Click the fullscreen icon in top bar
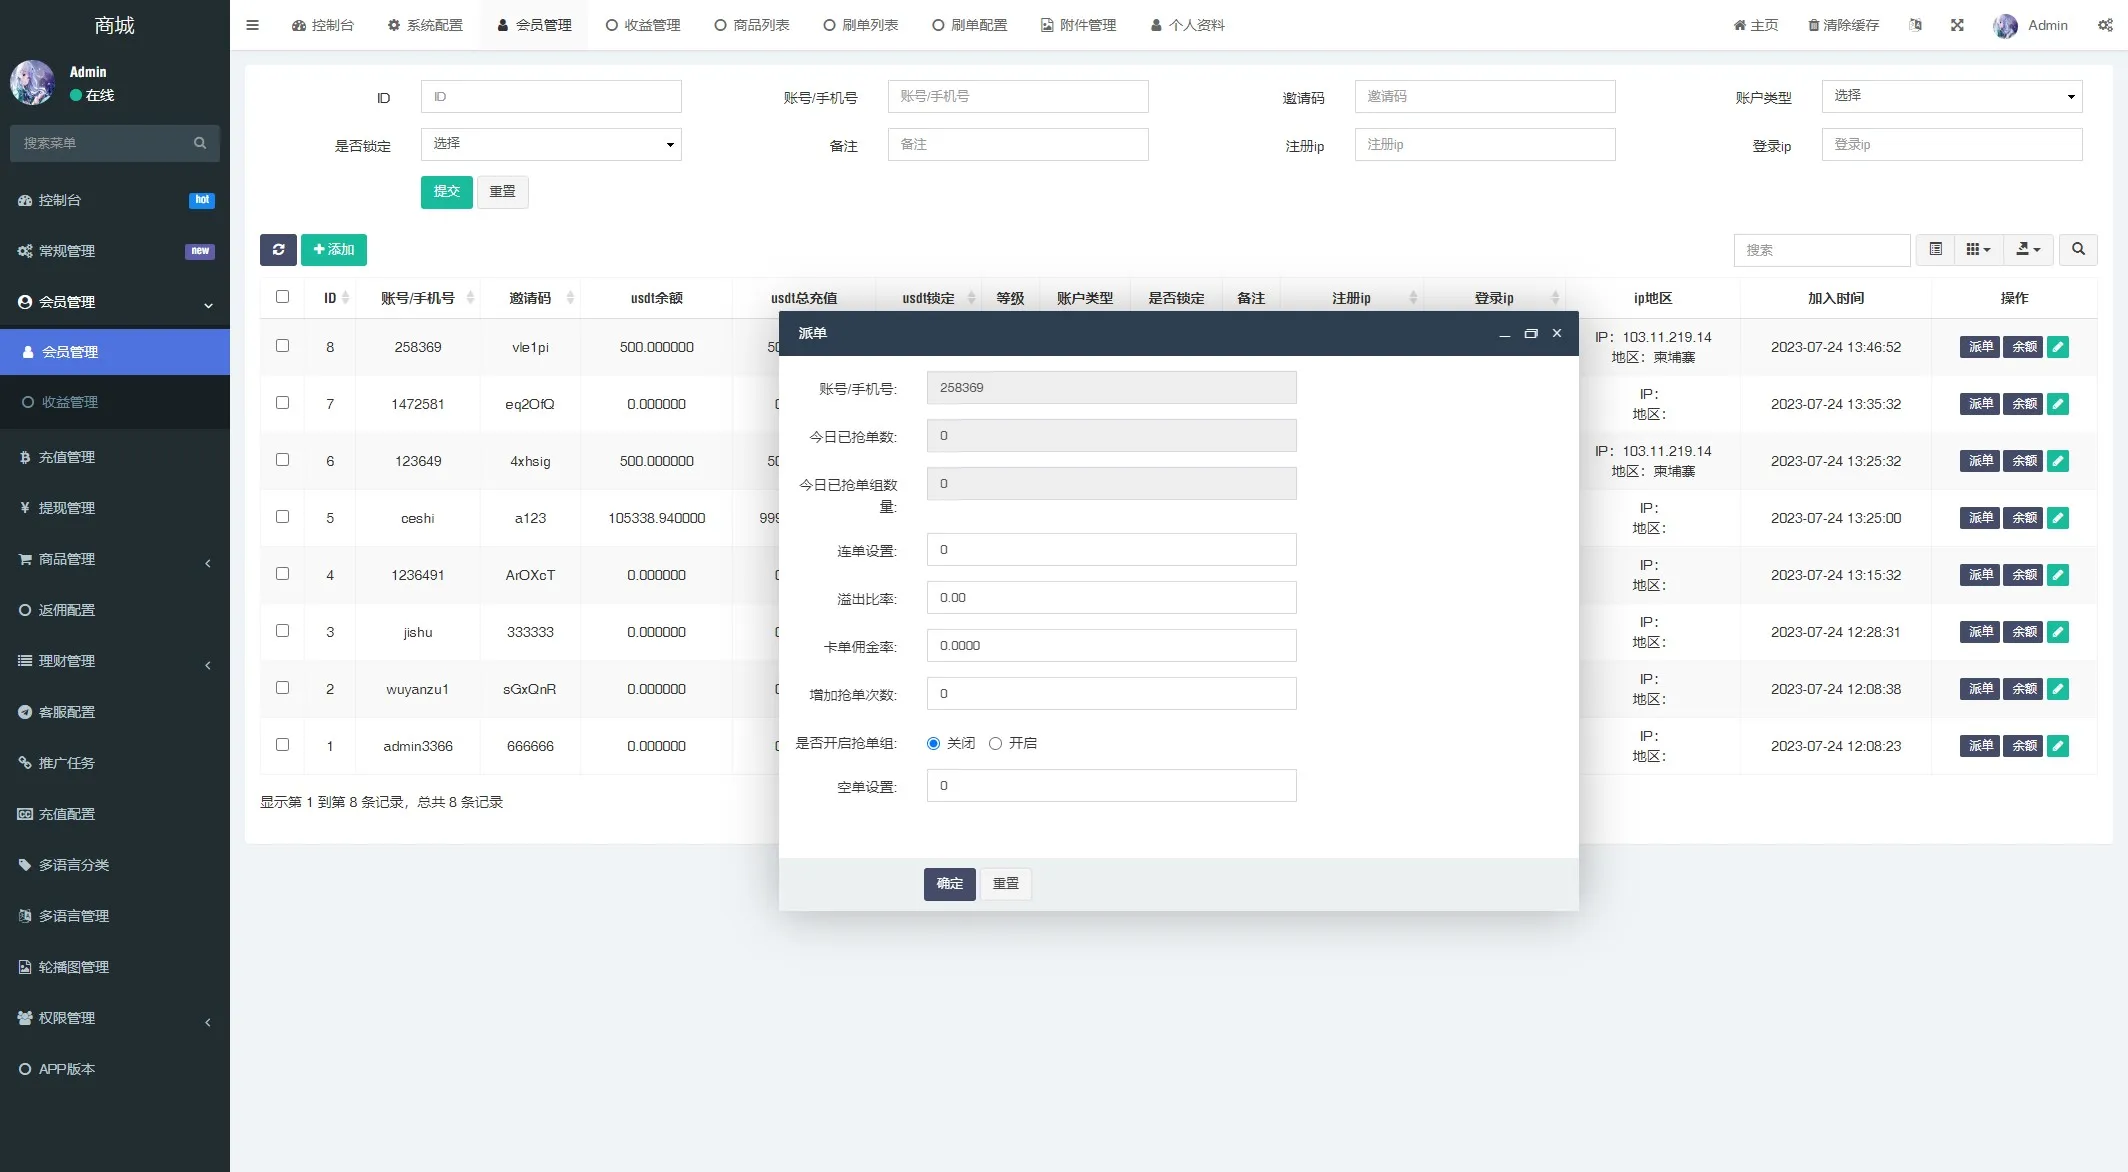Viewport: 2128px width, 1172px height. (x=1957, y=25)
